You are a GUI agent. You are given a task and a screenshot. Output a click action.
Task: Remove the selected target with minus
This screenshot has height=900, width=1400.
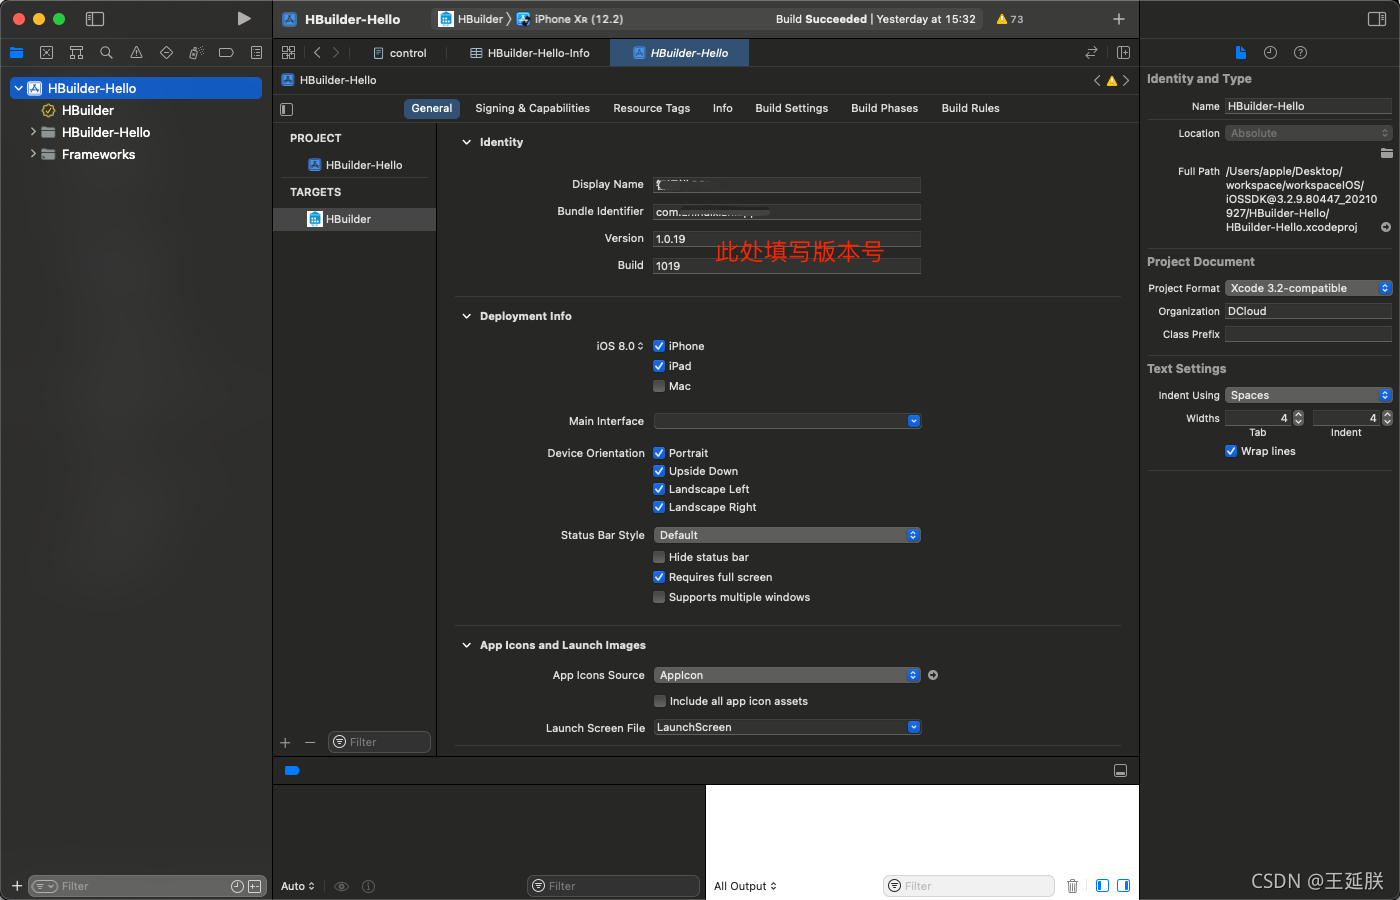310,742
